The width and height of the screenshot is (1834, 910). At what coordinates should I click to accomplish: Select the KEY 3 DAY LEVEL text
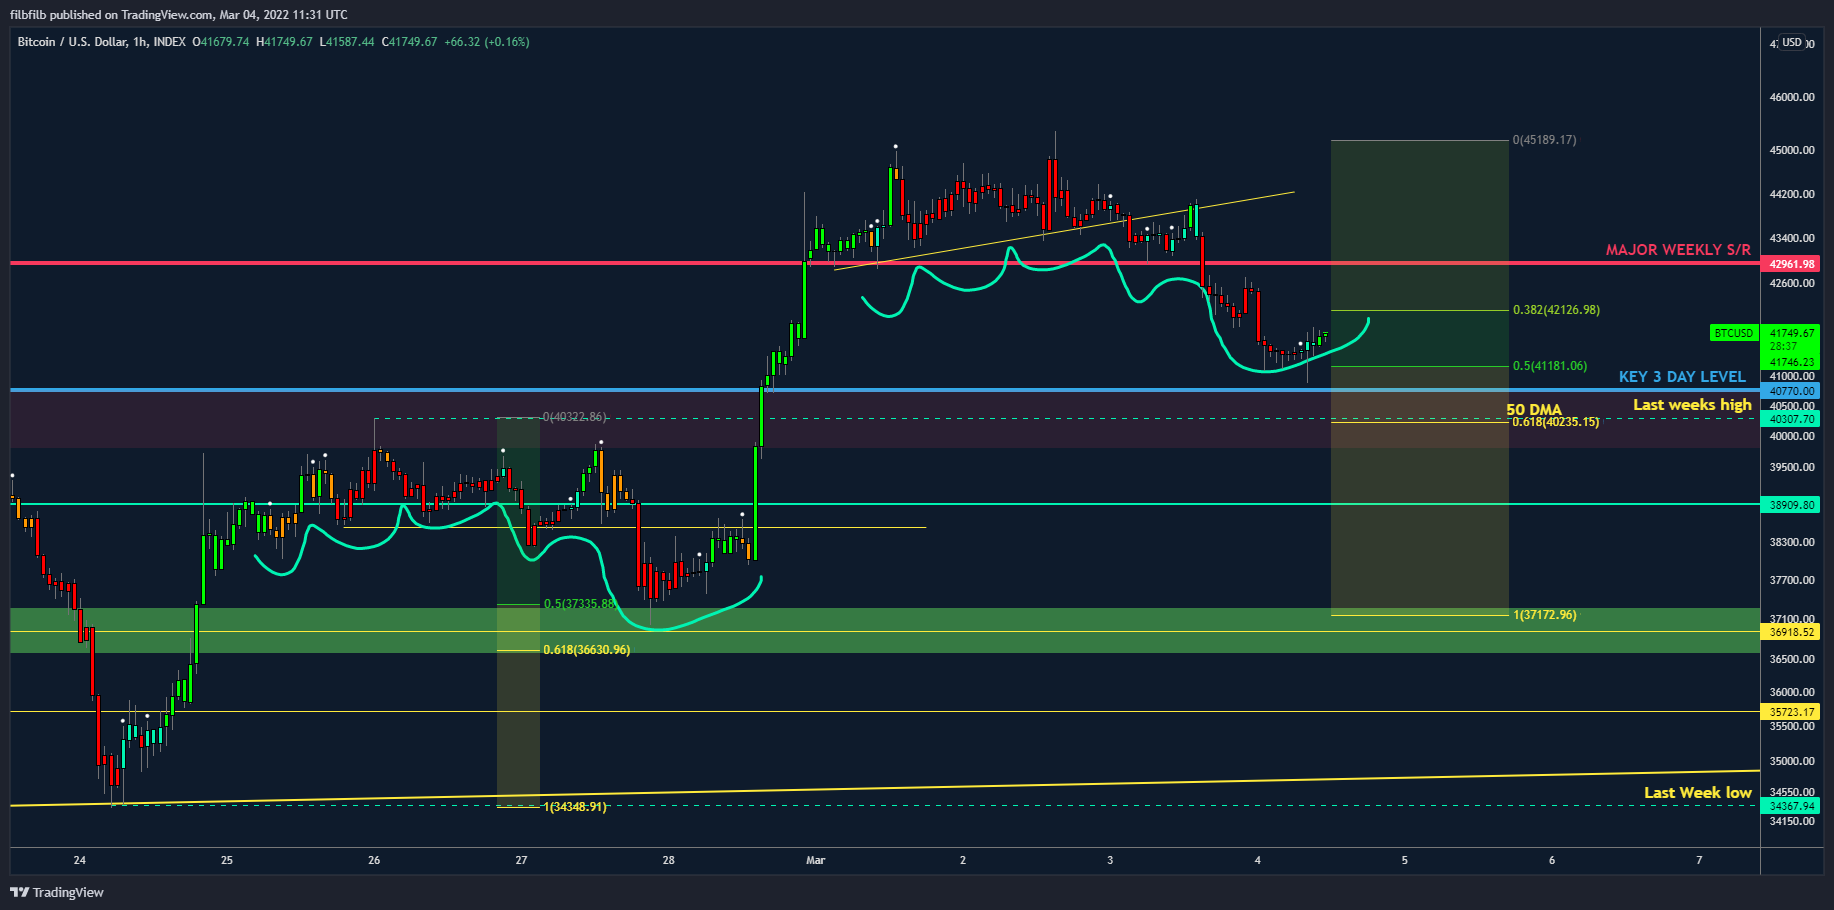pos(1682,377)
